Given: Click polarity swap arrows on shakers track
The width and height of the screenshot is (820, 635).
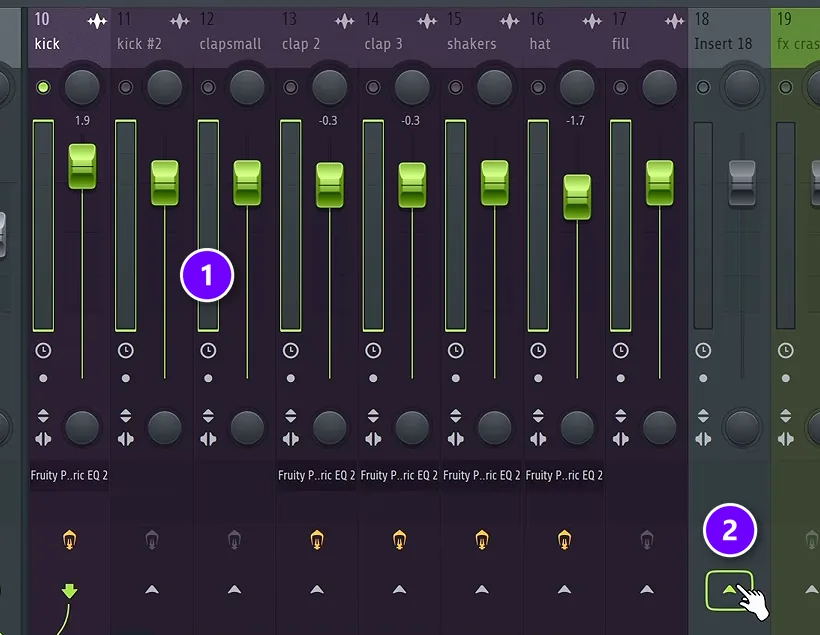Looking at the screenshot, I should coord(455,416).
